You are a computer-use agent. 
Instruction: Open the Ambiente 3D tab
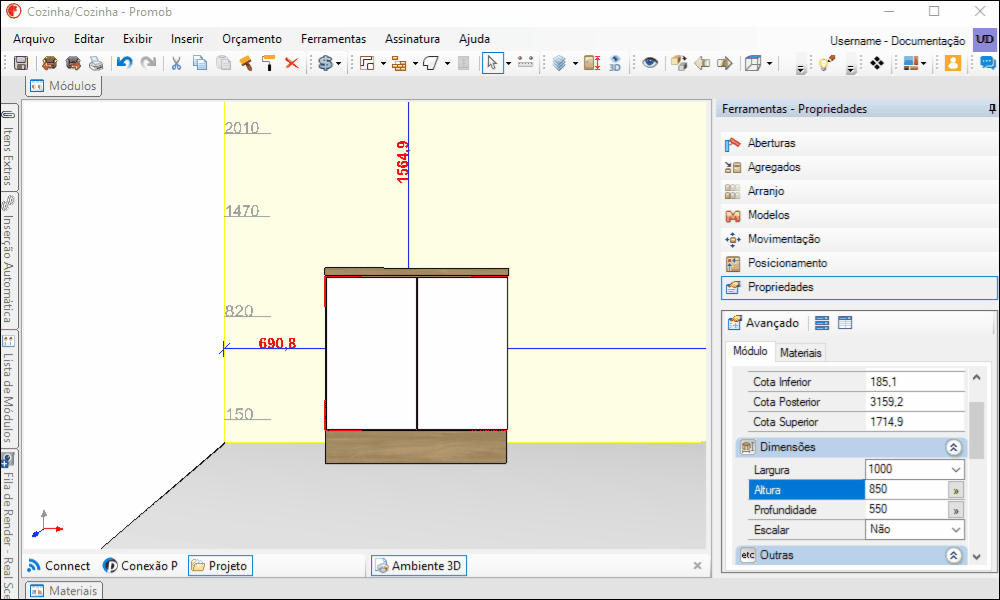point(419,566)
